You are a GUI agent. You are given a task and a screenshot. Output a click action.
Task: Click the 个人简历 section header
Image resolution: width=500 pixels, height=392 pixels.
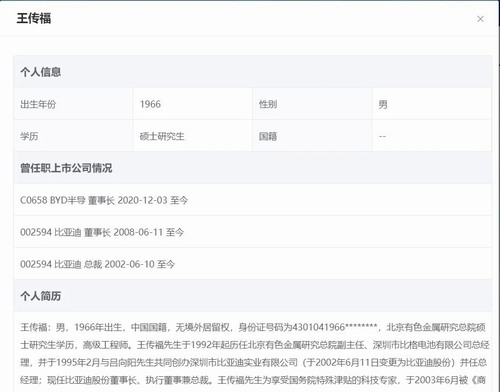40,296
